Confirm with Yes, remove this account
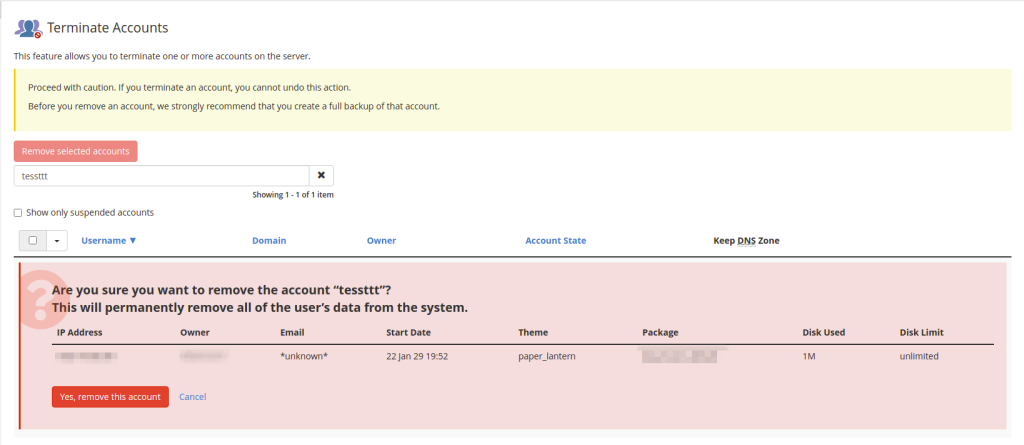This screenshot has height=445, width=1024. point(110,397)
